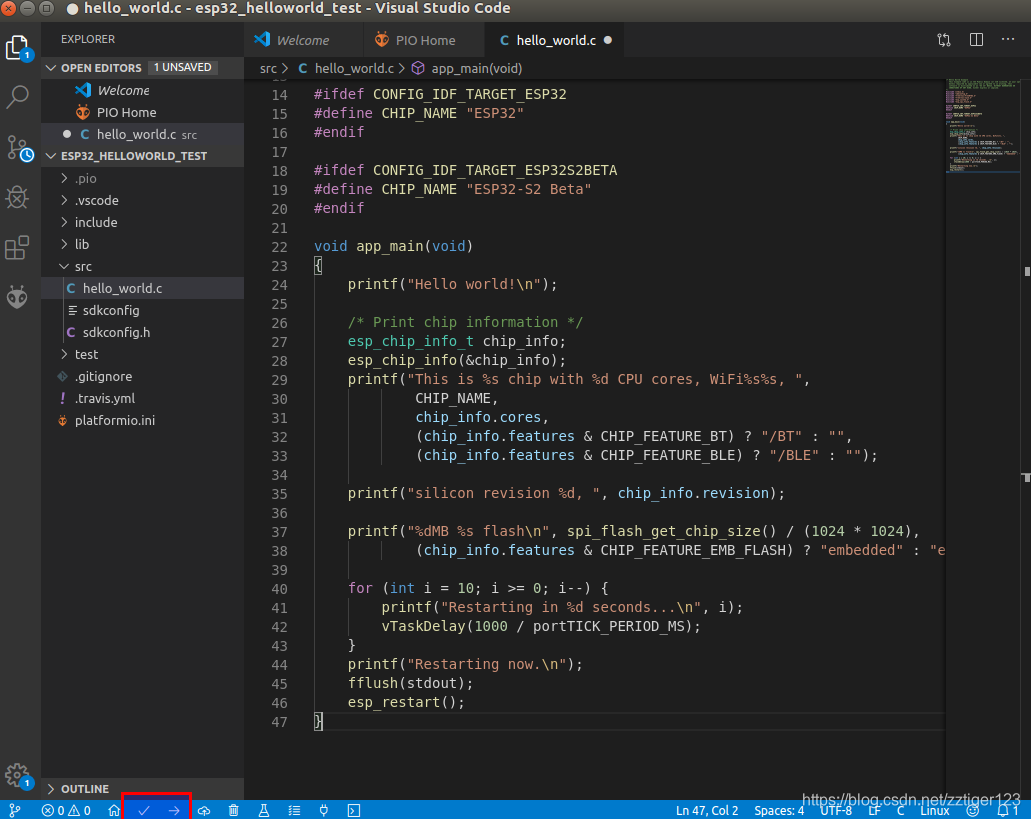The image size is (1031, 819).
Task: Open the editor More Actions menu
Action: click(1008, 39)
